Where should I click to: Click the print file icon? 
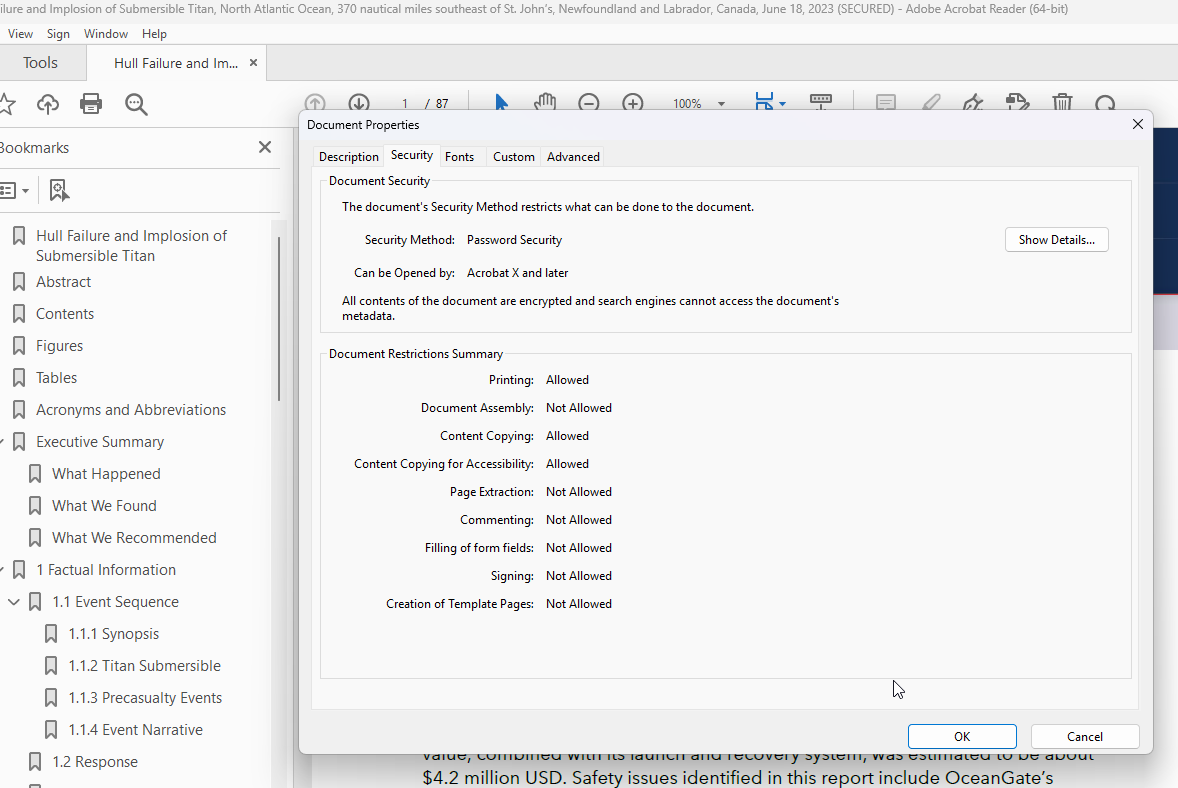pyautogui.click(x=91, y=104)
